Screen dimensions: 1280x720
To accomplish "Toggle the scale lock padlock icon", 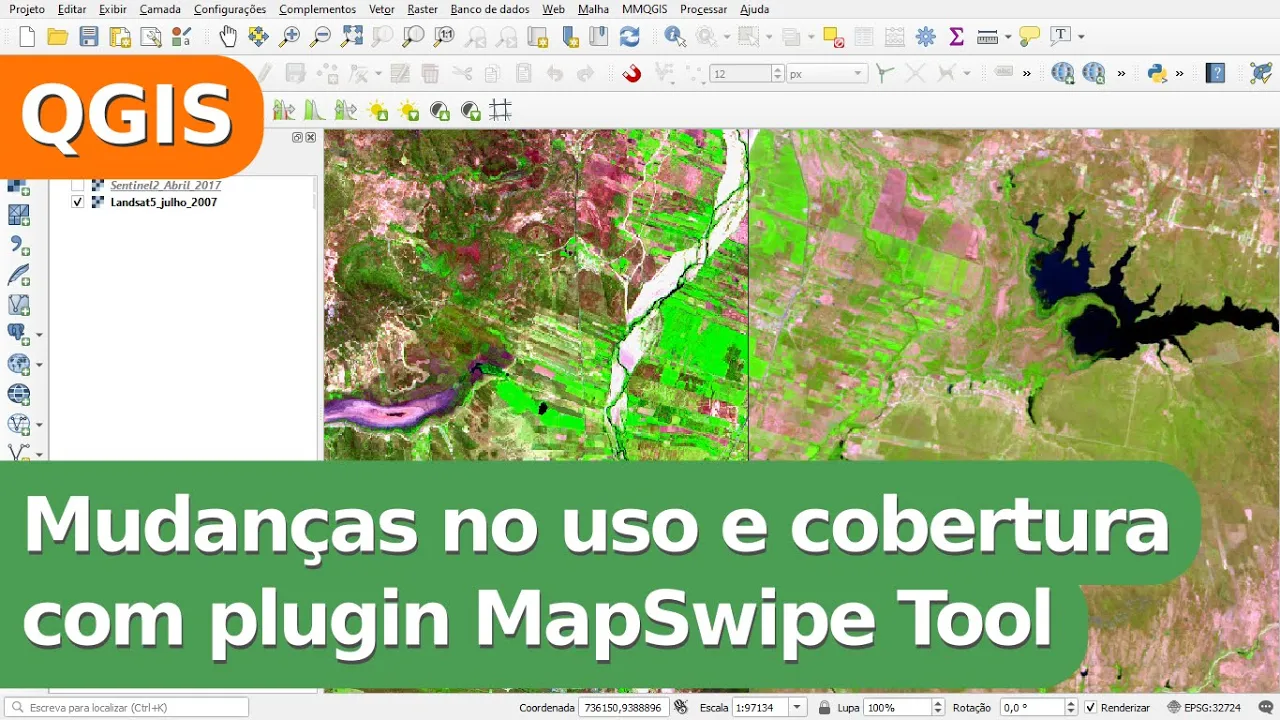I will [x=824, y=707].
